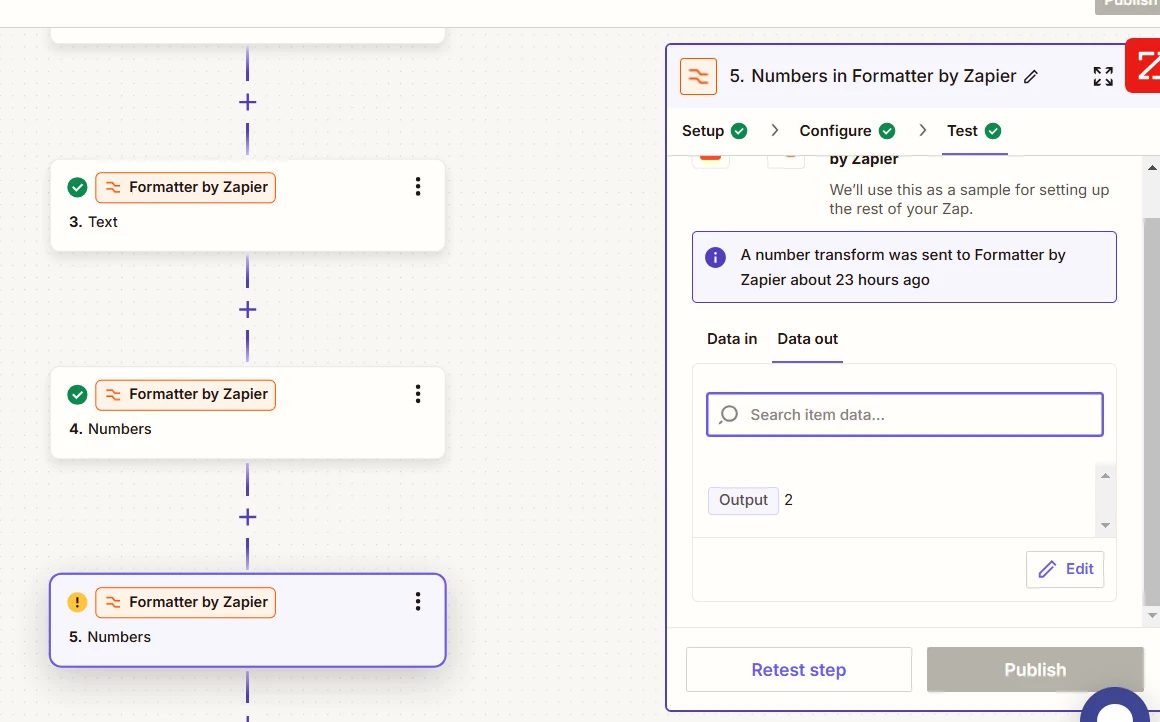Screen dimensions: 1160x722
Task: Click the green check beside Configure
Action: (x=887, y=131)
